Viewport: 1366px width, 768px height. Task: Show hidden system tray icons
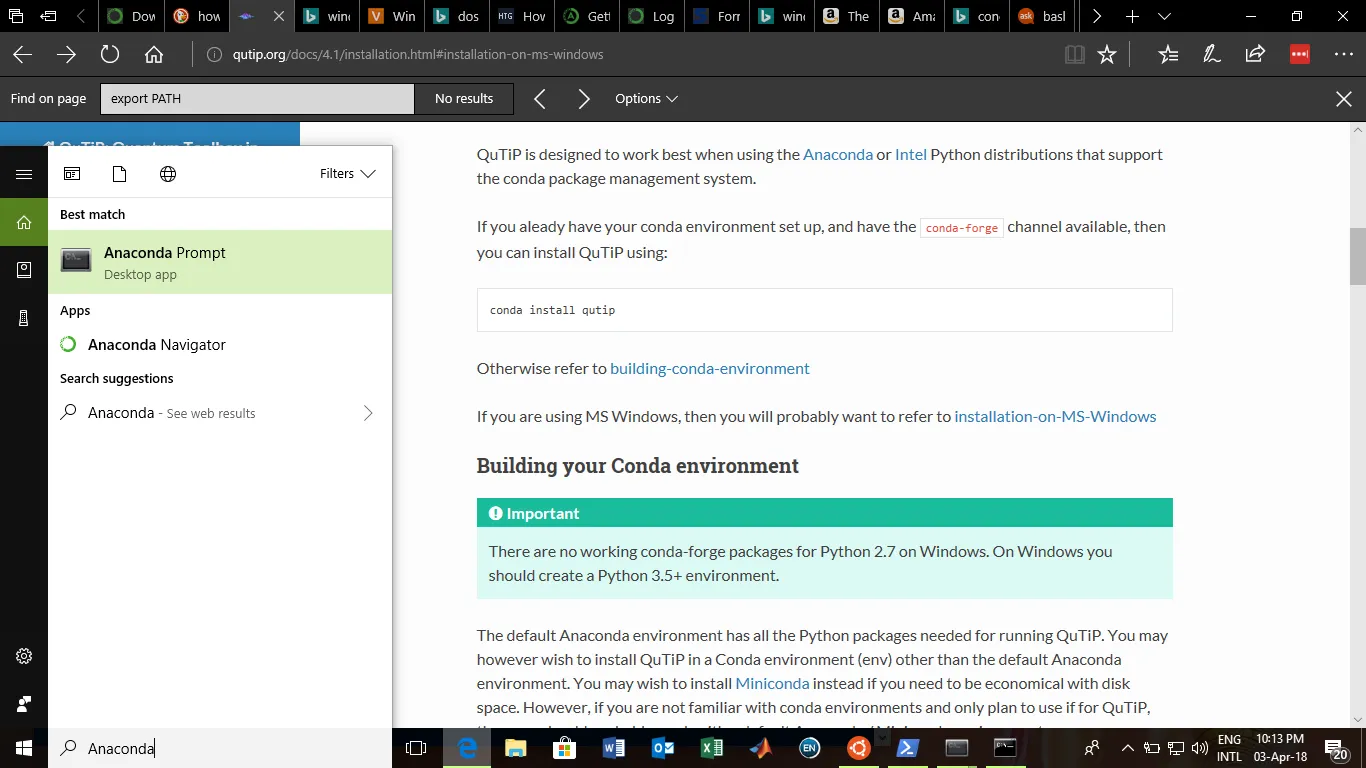tap(1127, 748)
